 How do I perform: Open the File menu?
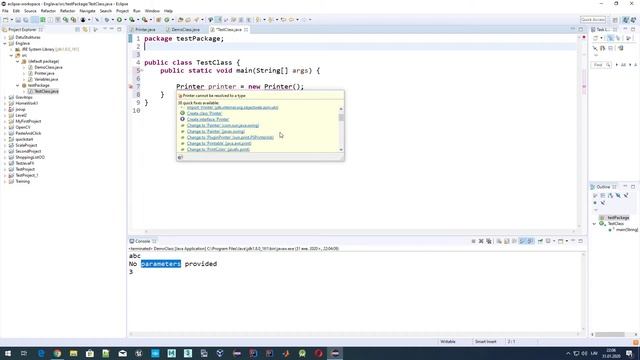5,11
